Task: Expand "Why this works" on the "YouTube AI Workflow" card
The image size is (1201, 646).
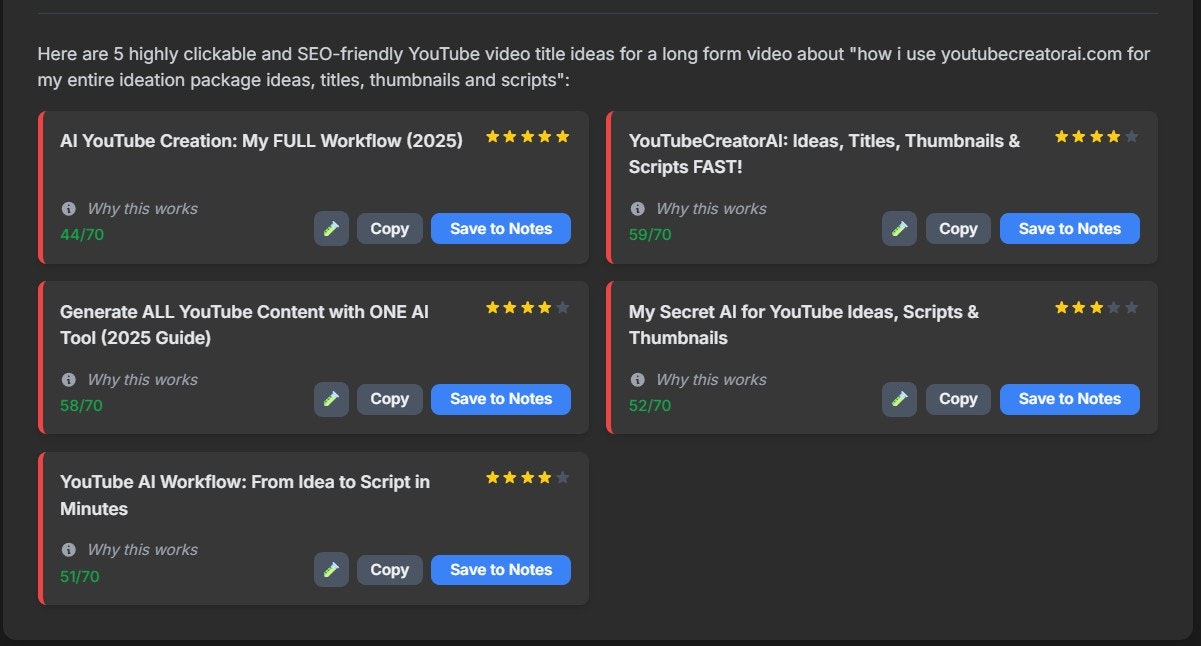Action: click(143, 549)
